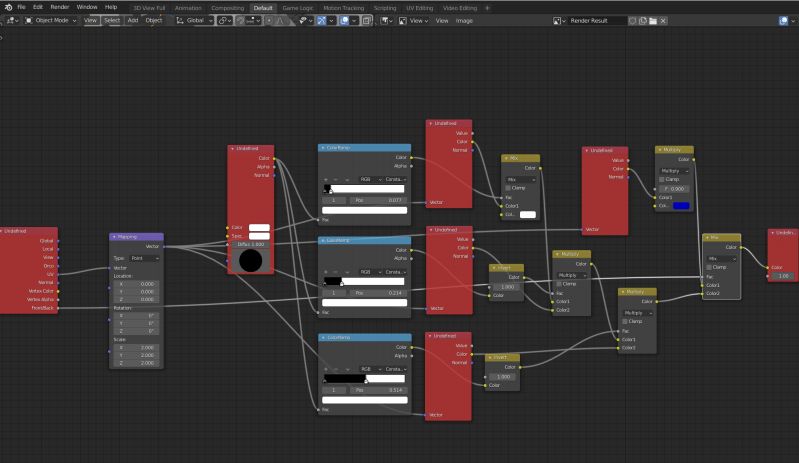Click white Color2 swatch on first Mix node
799x463 pixels.
click(527, 214)
